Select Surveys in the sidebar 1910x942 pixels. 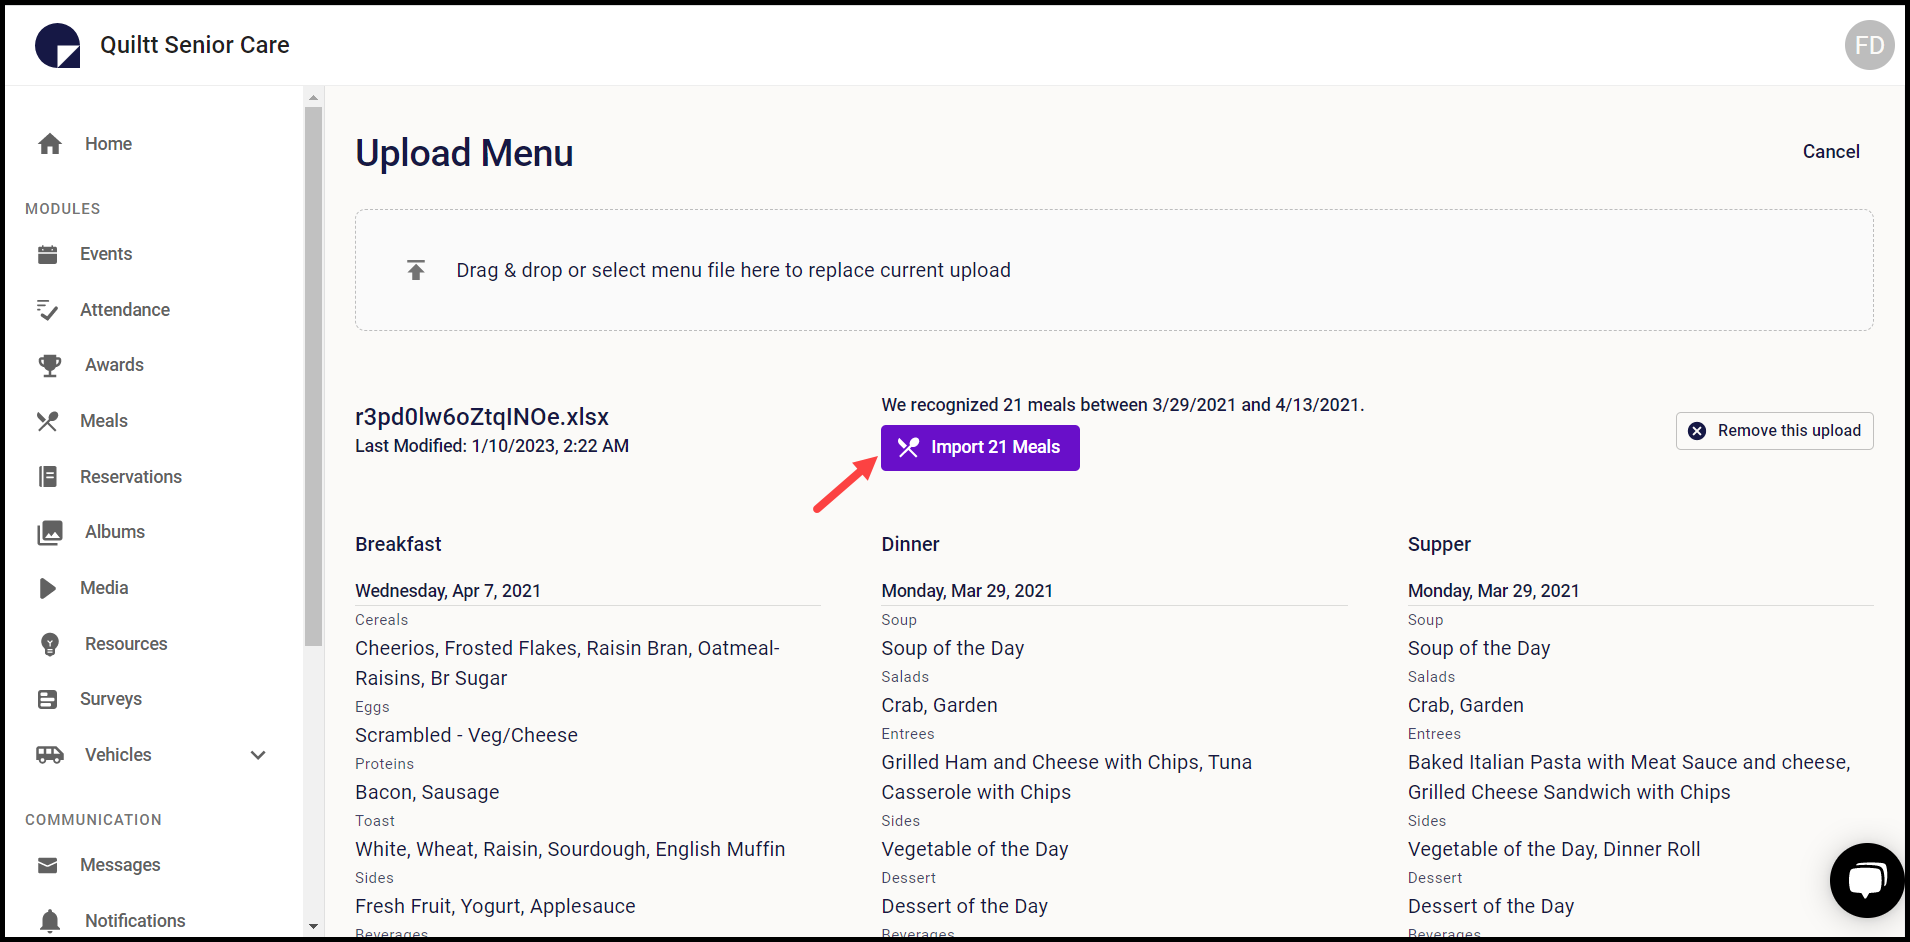pos(111,699)
